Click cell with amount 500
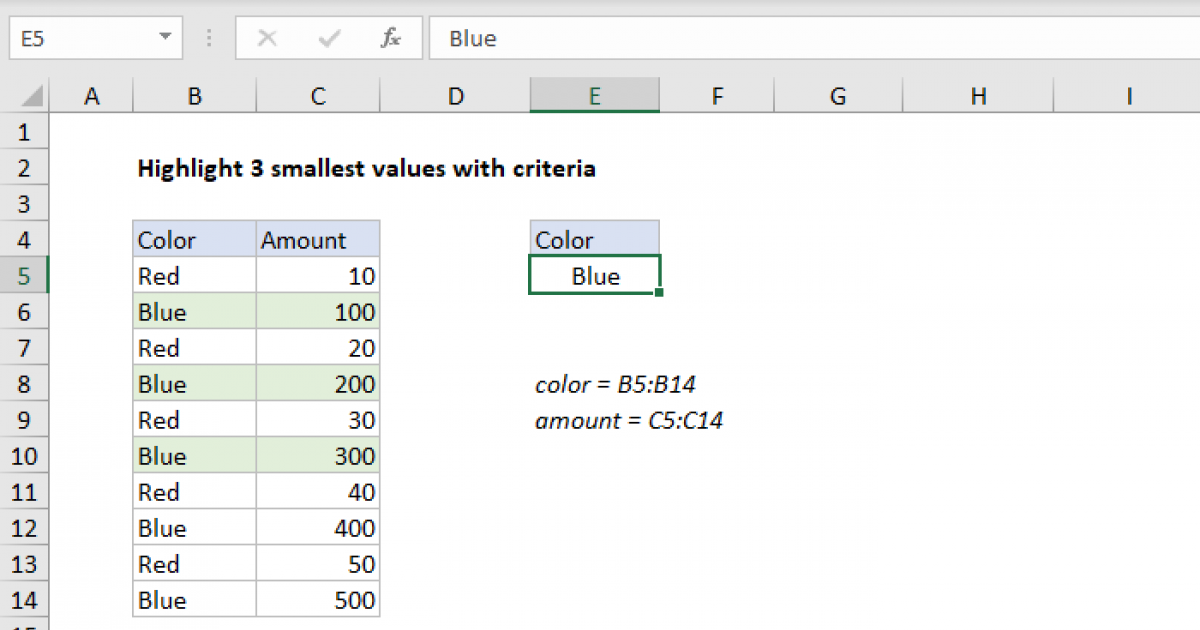The image size is (1200, 630). click(318, 600)
